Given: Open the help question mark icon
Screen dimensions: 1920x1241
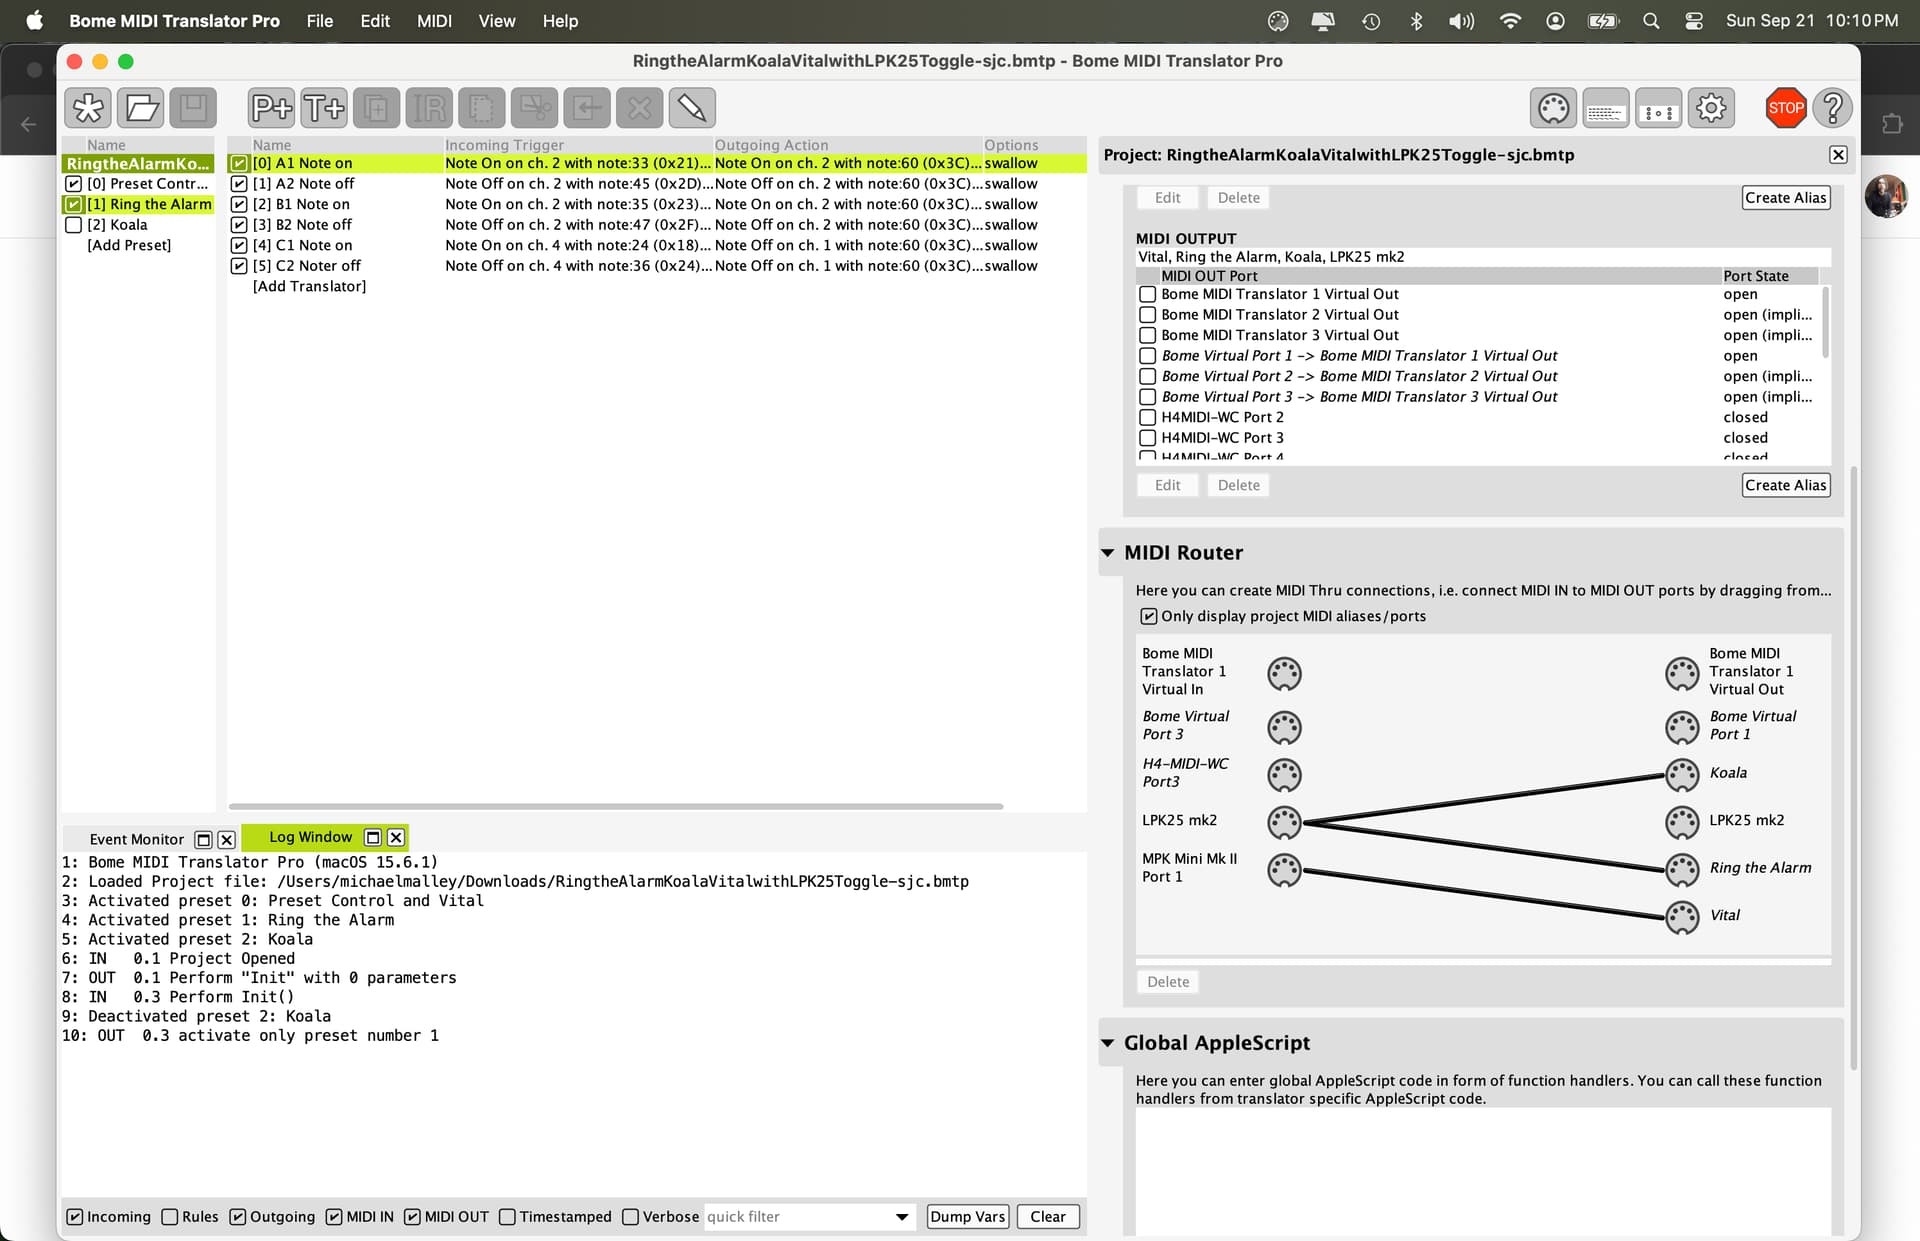Looking at the screenshot, I should [1833, 108].
